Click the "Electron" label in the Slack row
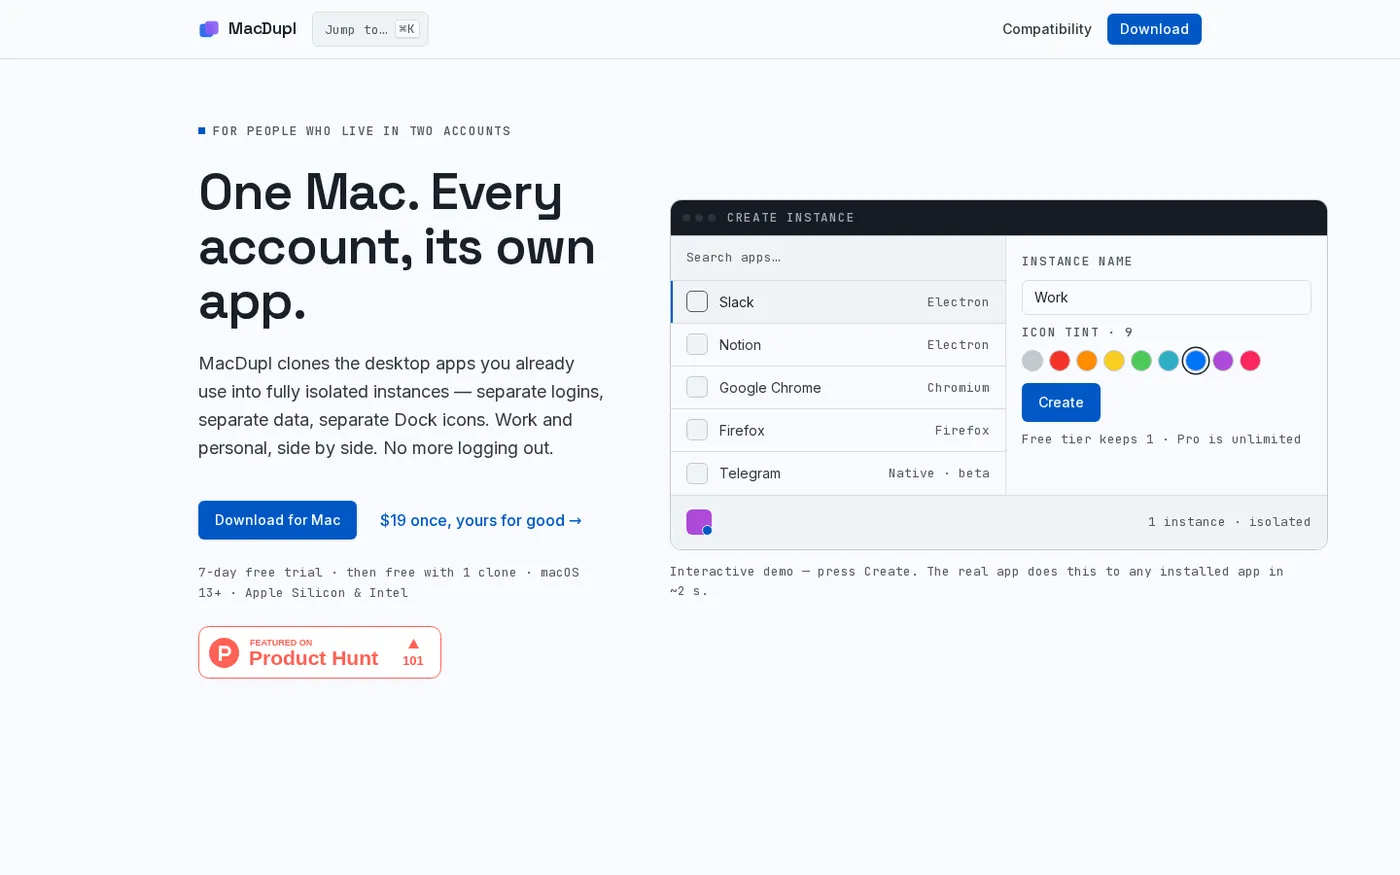Screen dimensions: 1400x875 pos(958,302)
